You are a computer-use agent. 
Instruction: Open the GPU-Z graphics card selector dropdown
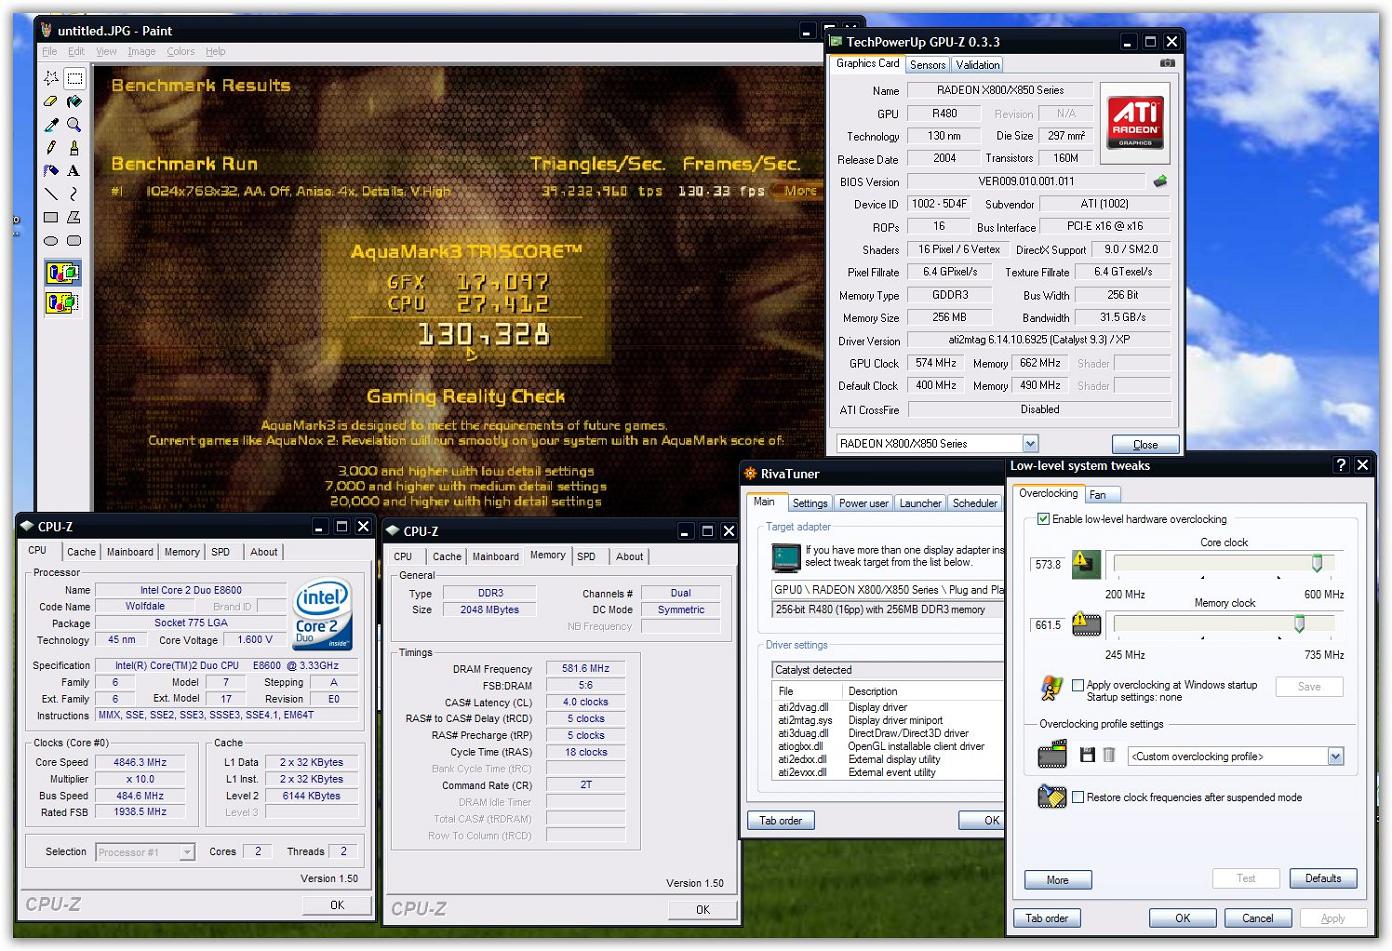(1030, 443)
